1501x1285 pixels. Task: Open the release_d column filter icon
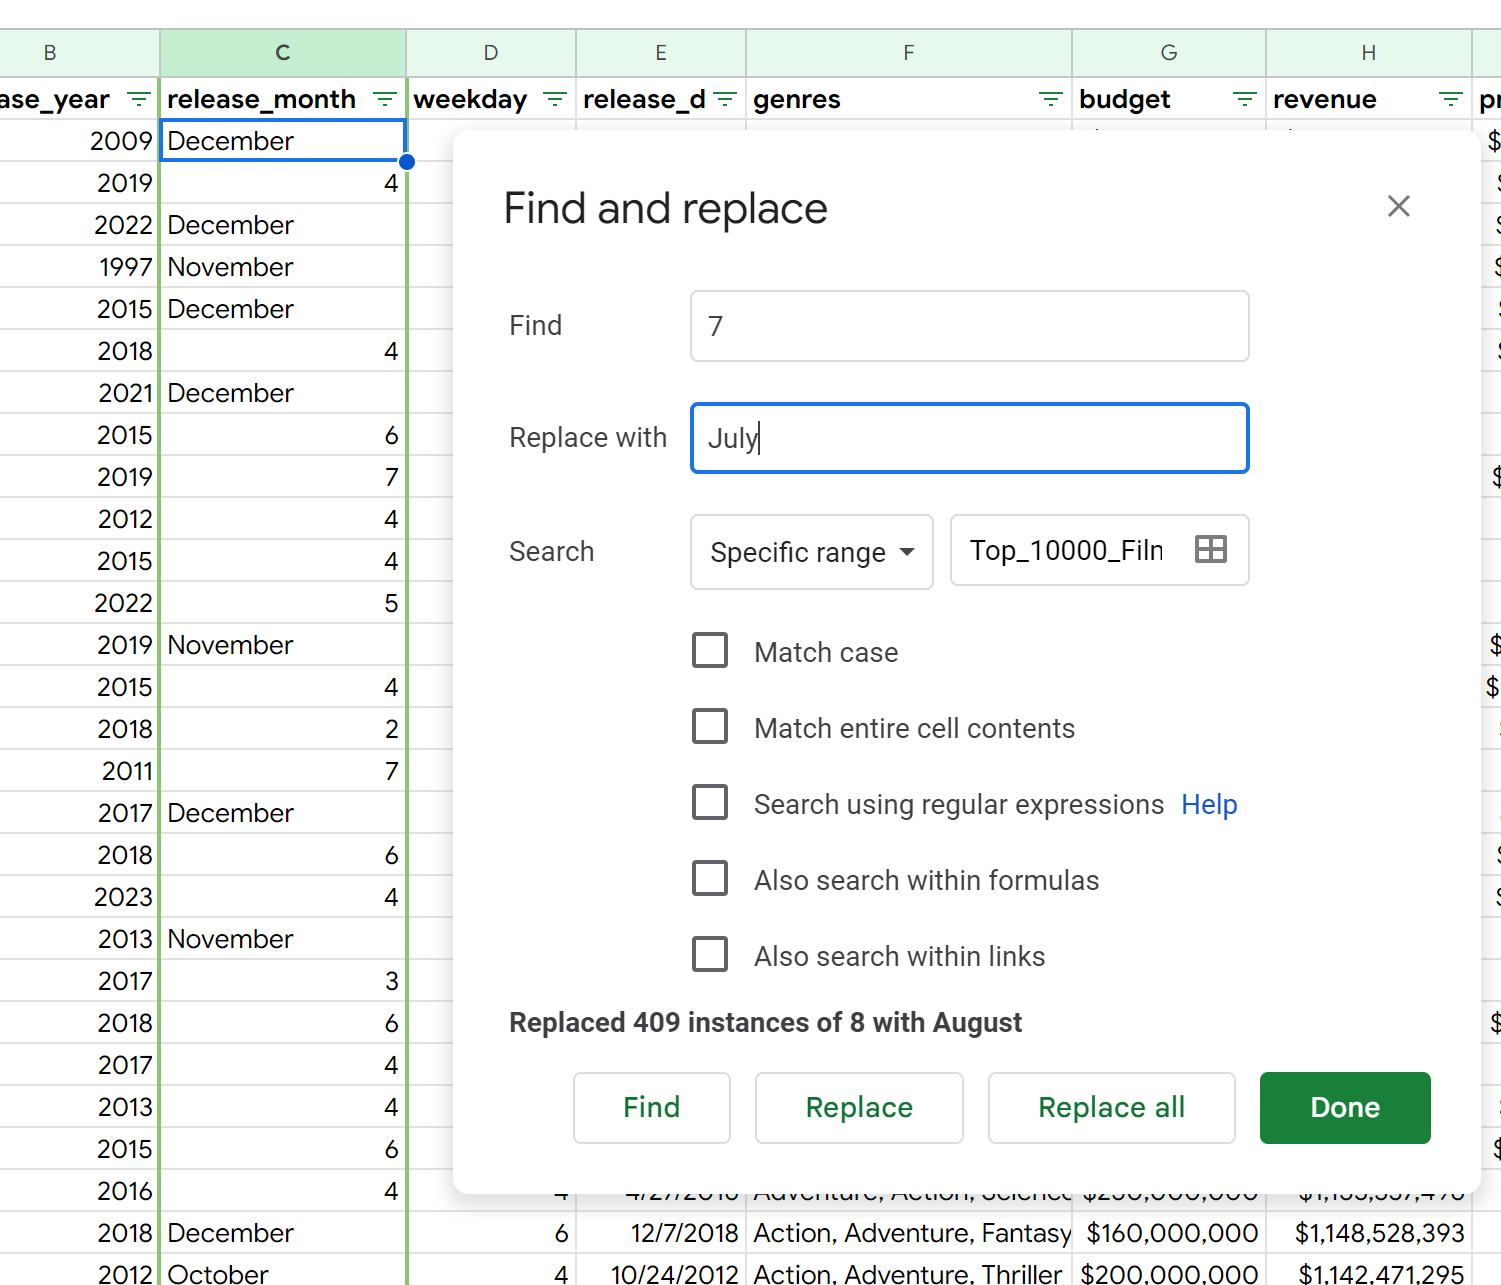click(x=725, y=100)
